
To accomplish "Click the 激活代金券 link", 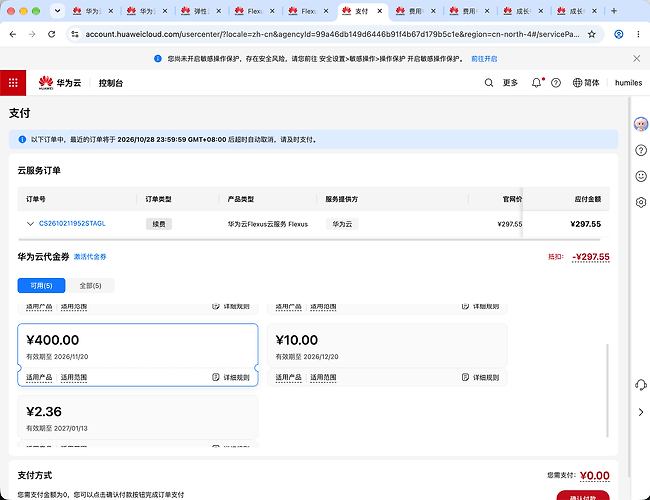I will coord(90,257).
